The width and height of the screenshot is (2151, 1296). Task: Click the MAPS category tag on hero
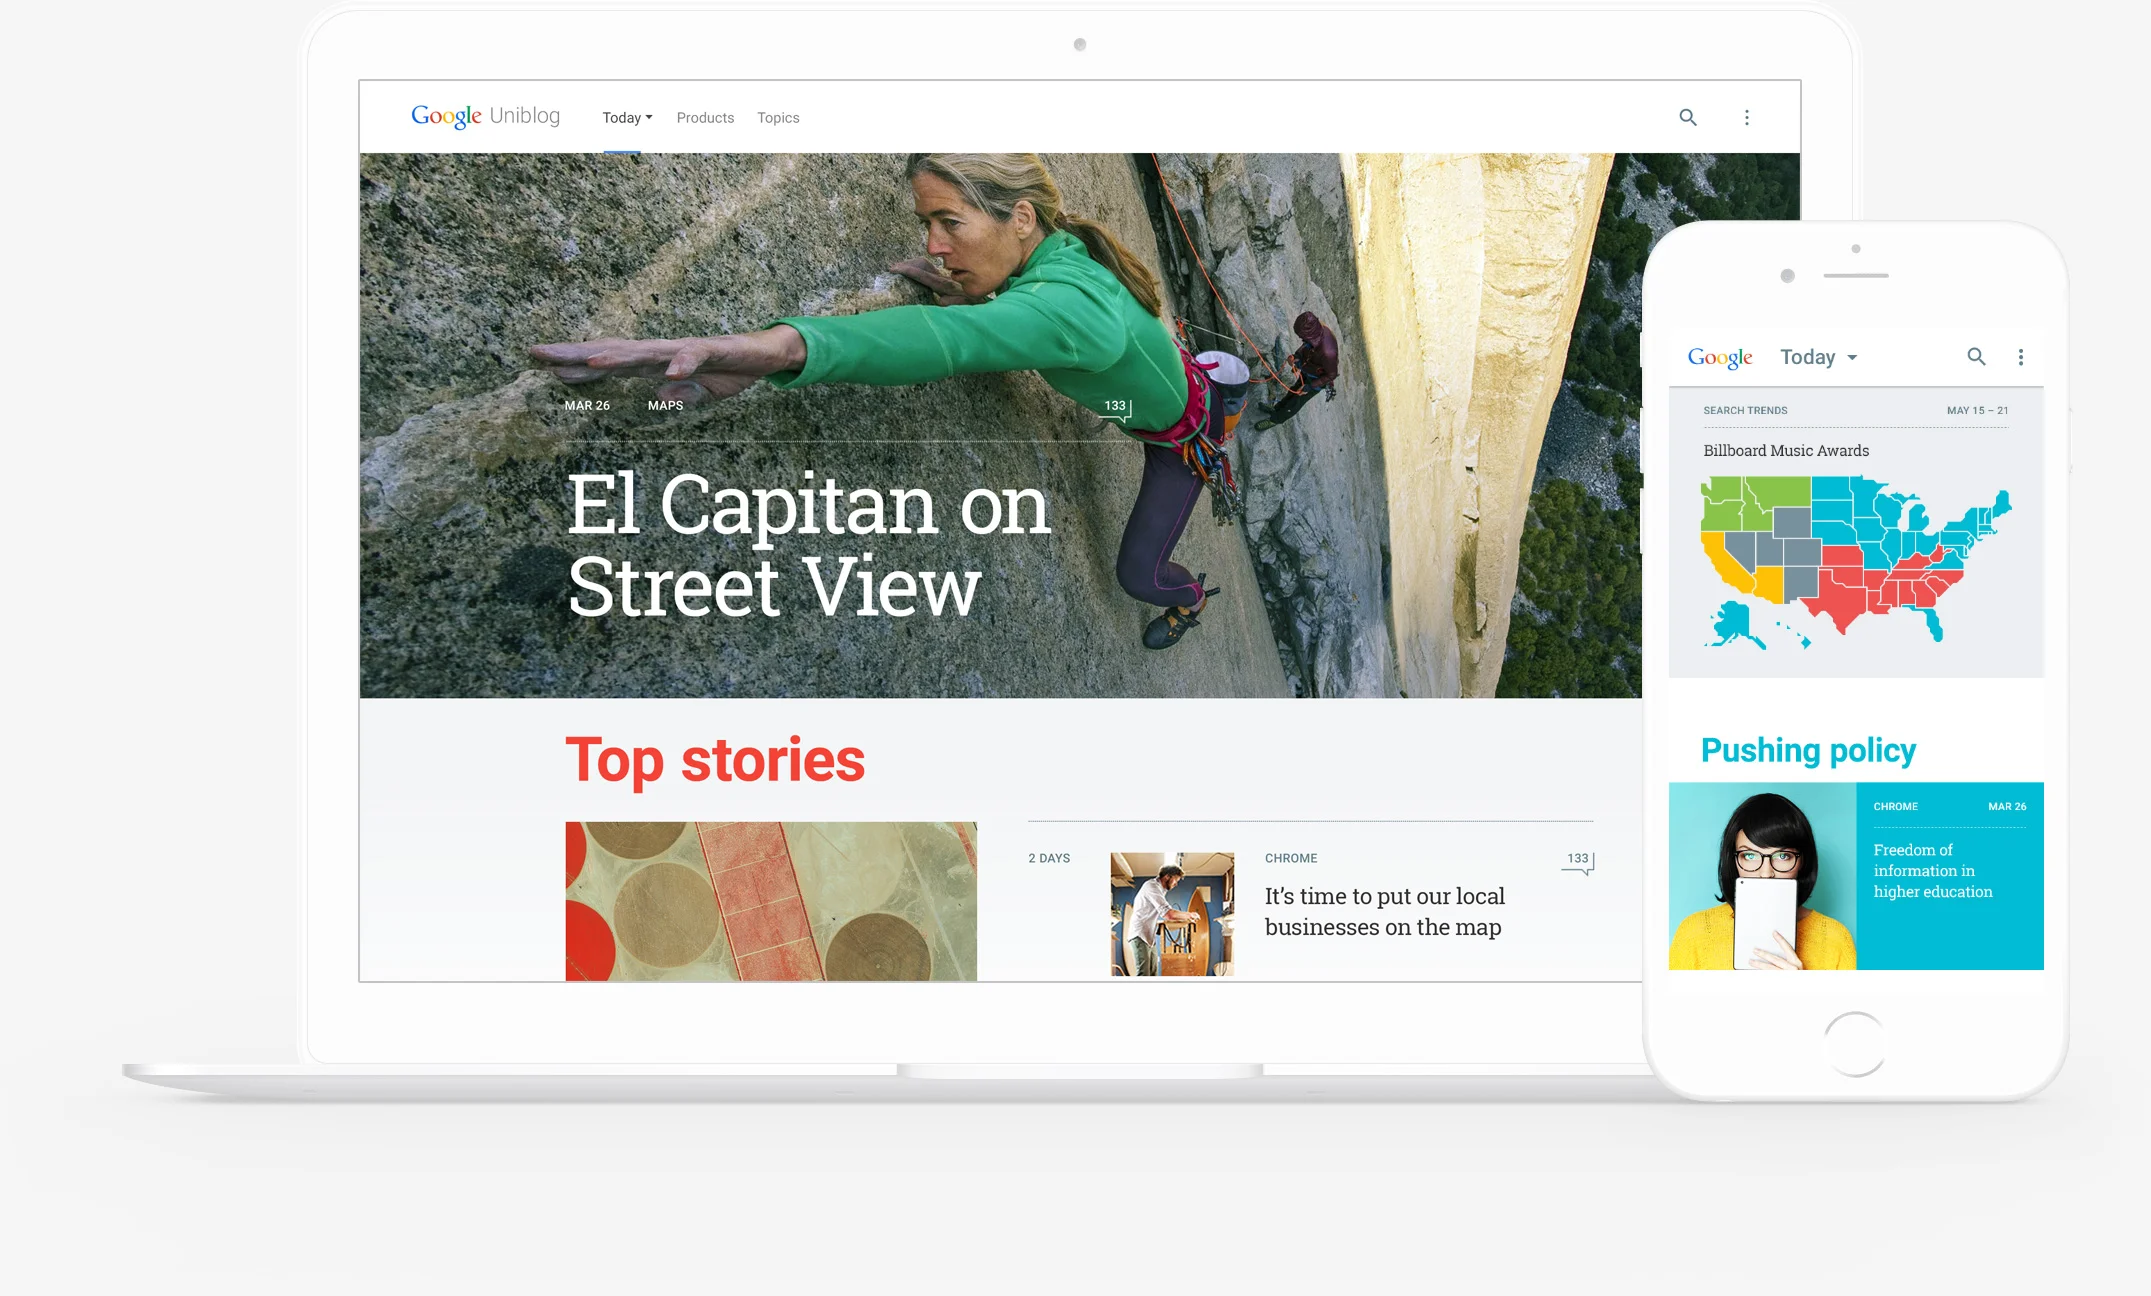[x=665, y=405]
